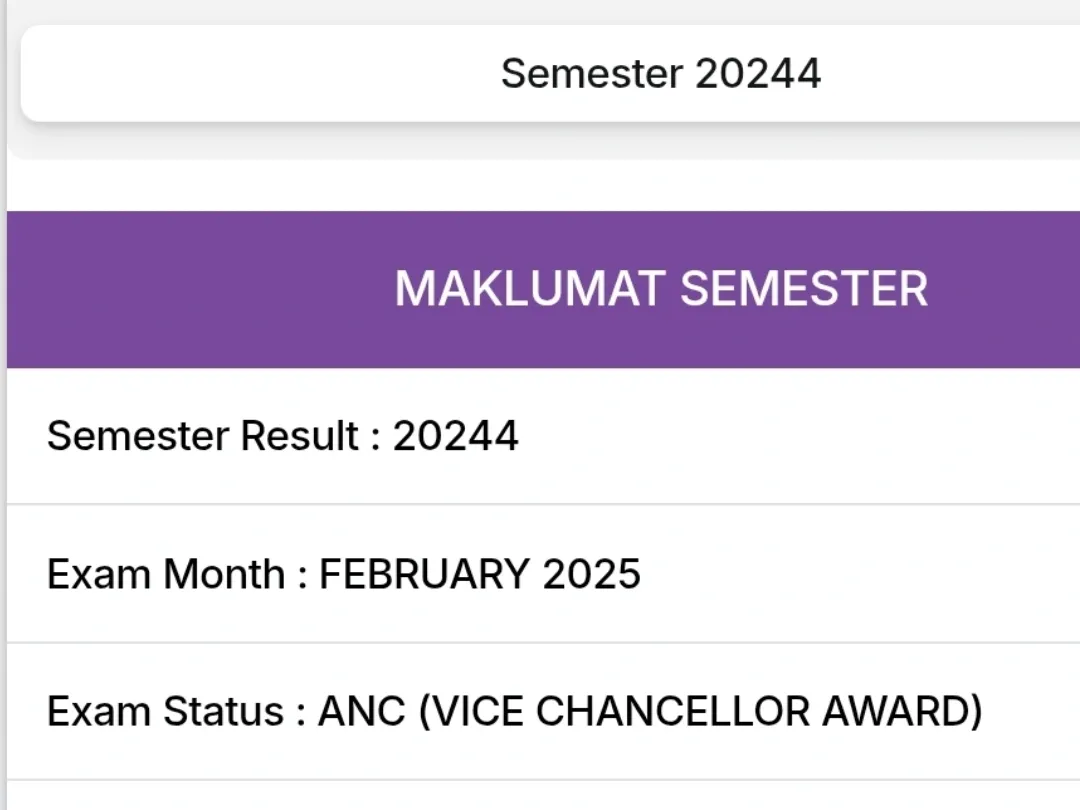The image size is (1080, 810).
Task: Click the word Semester in selector box
Action: pyautogui.click(x=591, y=74)
